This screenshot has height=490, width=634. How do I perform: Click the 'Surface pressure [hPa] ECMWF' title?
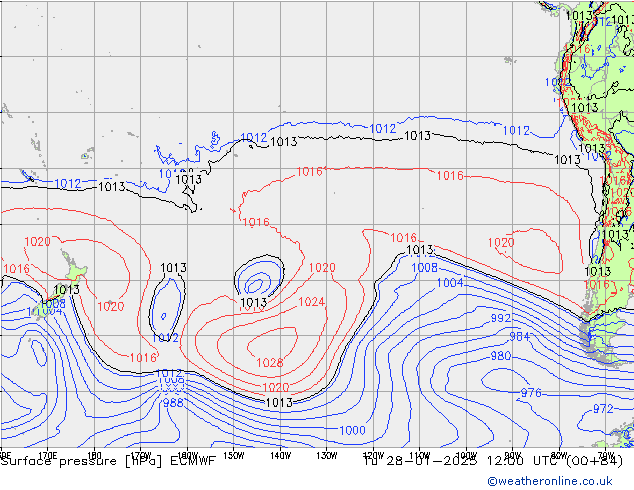(108, 461)
